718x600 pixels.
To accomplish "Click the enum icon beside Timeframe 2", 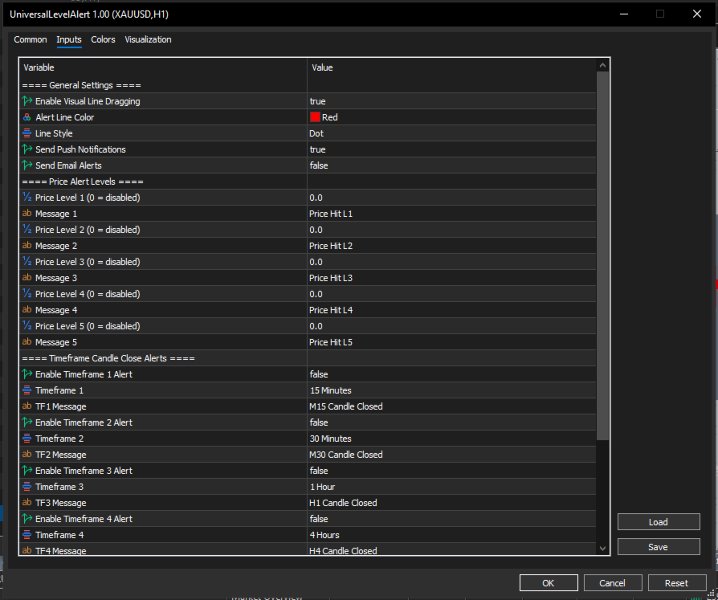I will pyautogui.click(x=27, y=438).
